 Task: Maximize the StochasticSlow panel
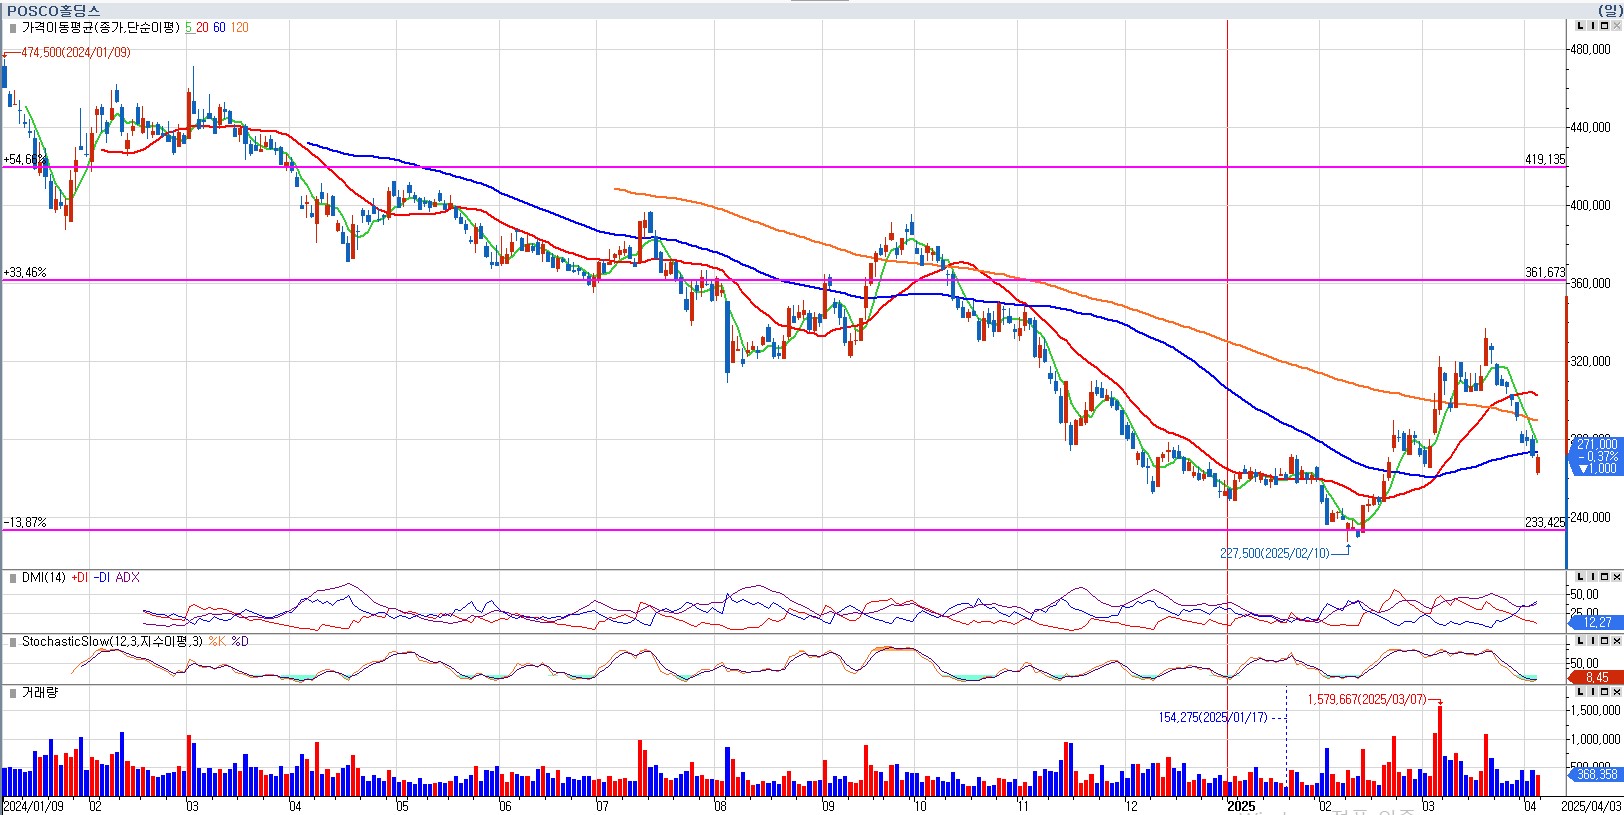tap(1604, 640)
